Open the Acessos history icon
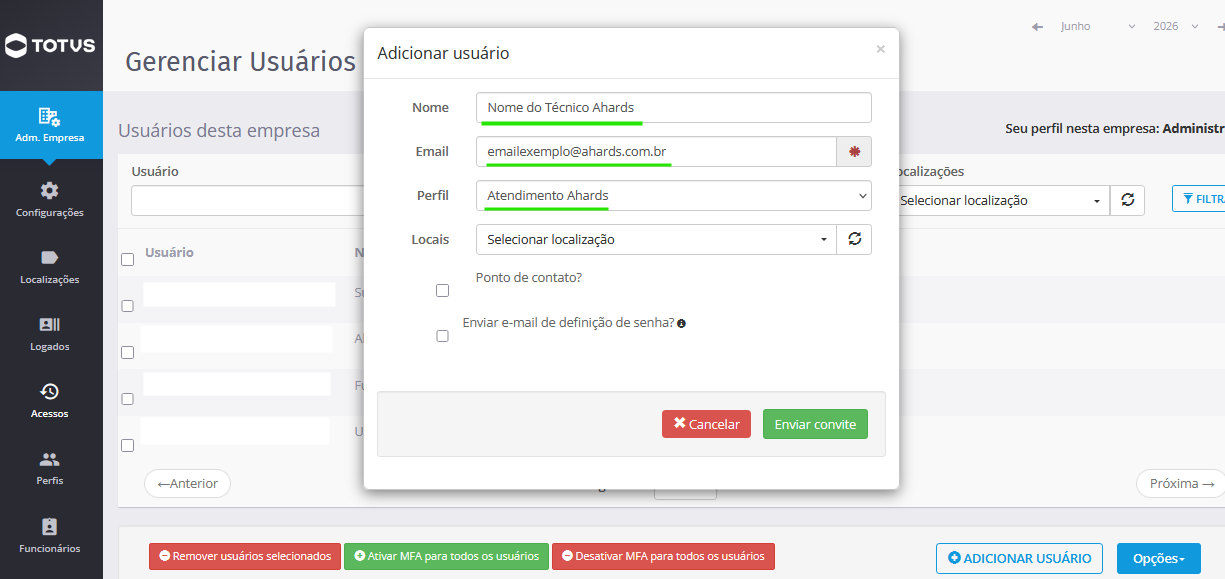1225x579 pixels. [x=49, y=391]
